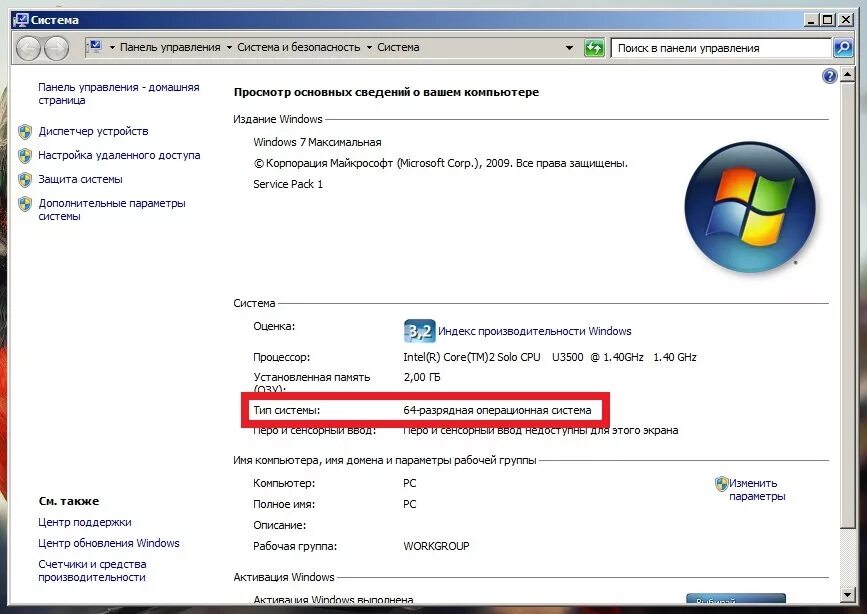Click the Service Pack 1 text
This screenshot has width=867, height=614.
click(288, 184)
